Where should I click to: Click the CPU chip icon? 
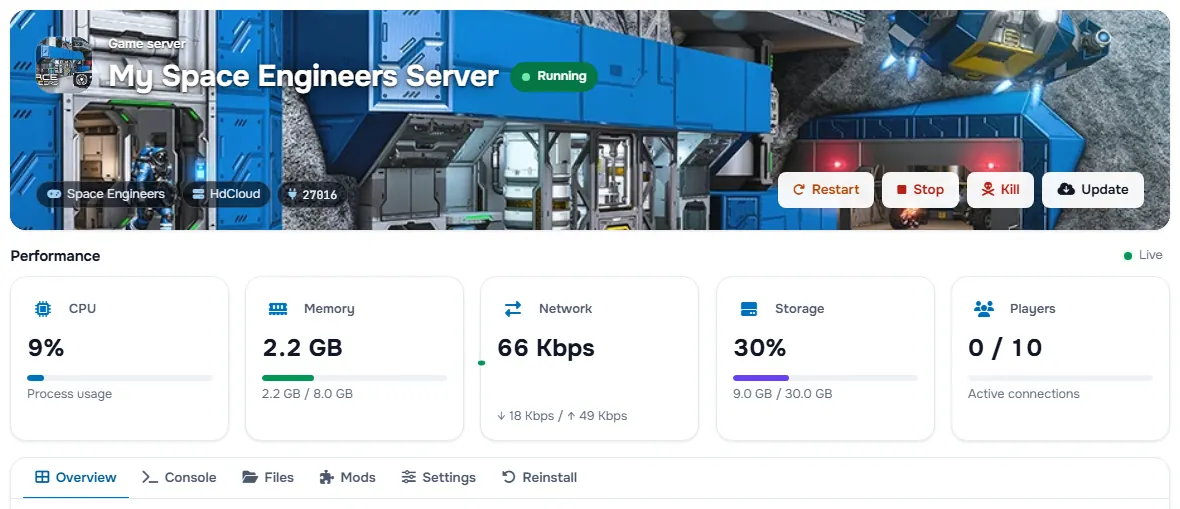coord(43,309)
